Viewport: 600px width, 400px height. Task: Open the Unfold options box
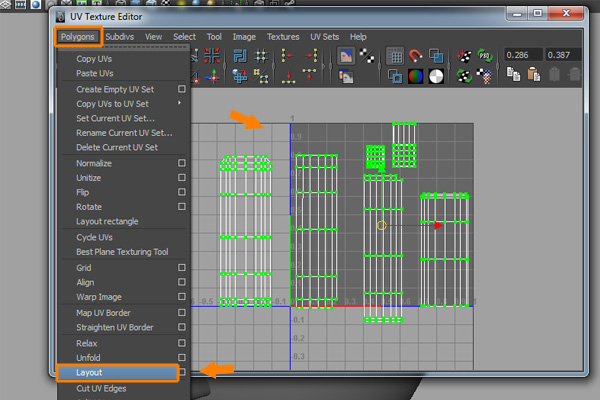181,357
